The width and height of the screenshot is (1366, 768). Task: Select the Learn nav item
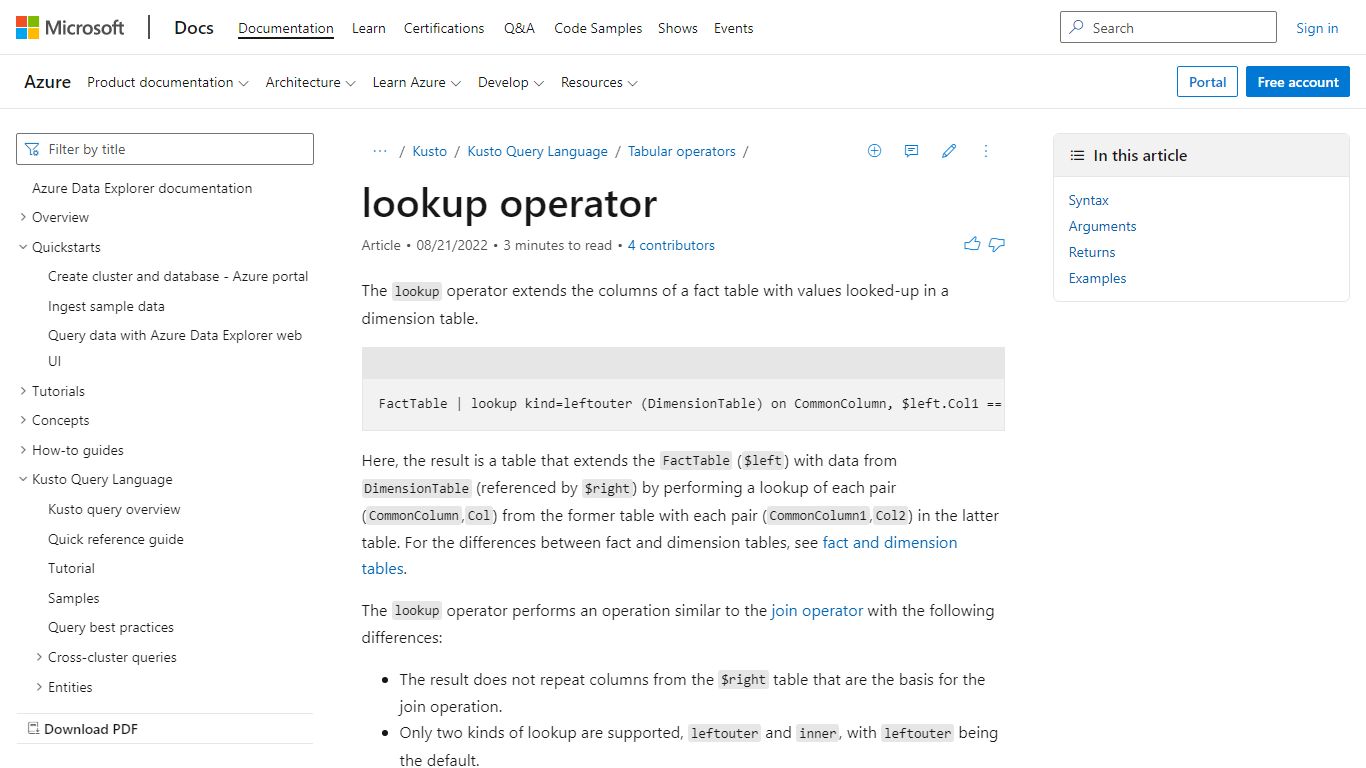[x=369, y=28]
